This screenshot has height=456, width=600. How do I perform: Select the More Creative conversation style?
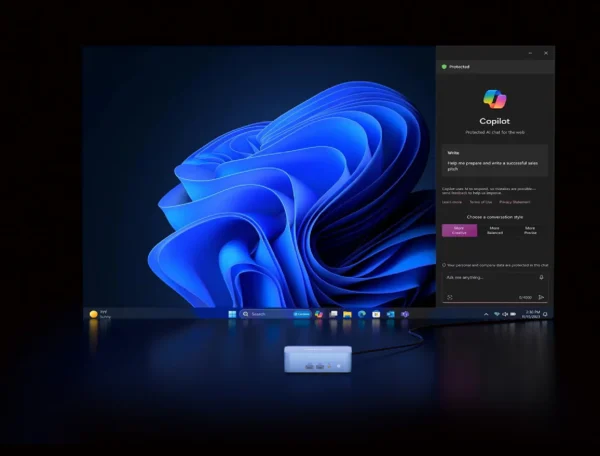click(x=459, y=230)
